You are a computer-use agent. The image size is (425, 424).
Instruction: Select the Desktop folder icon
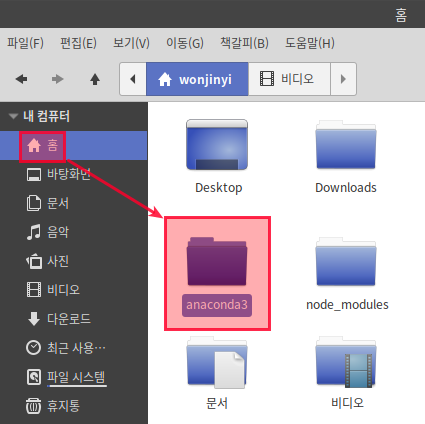pyautogui.click(x=217, y=145)
